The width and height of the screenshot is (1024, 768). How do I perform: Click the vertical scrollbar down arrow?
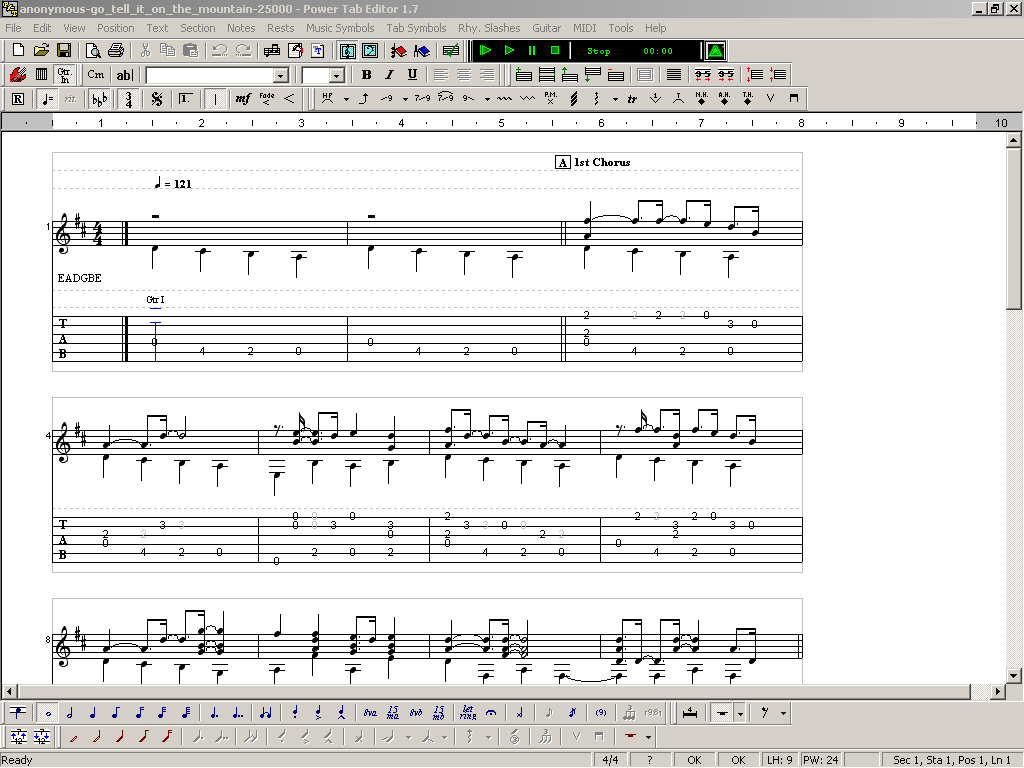[x=1014, y=676]
